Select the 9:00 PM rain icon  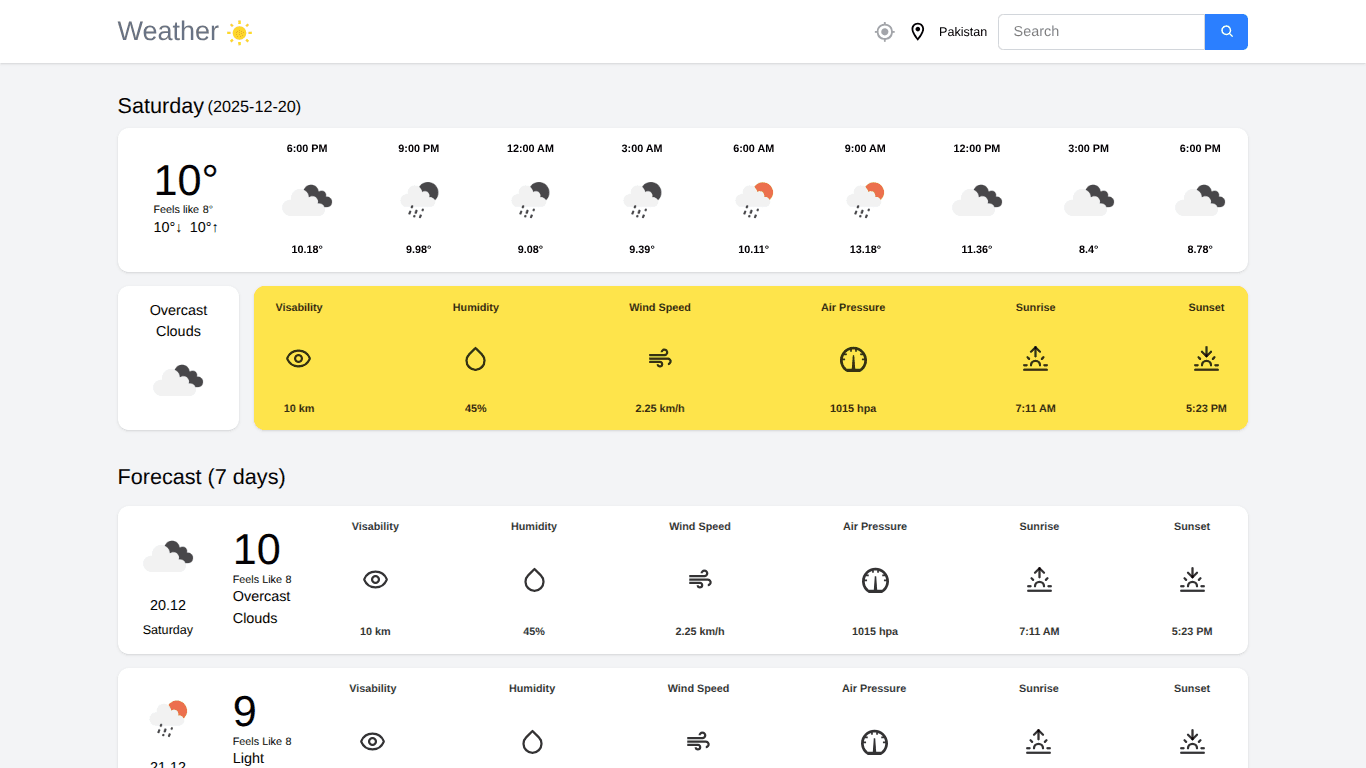[419, 200]
